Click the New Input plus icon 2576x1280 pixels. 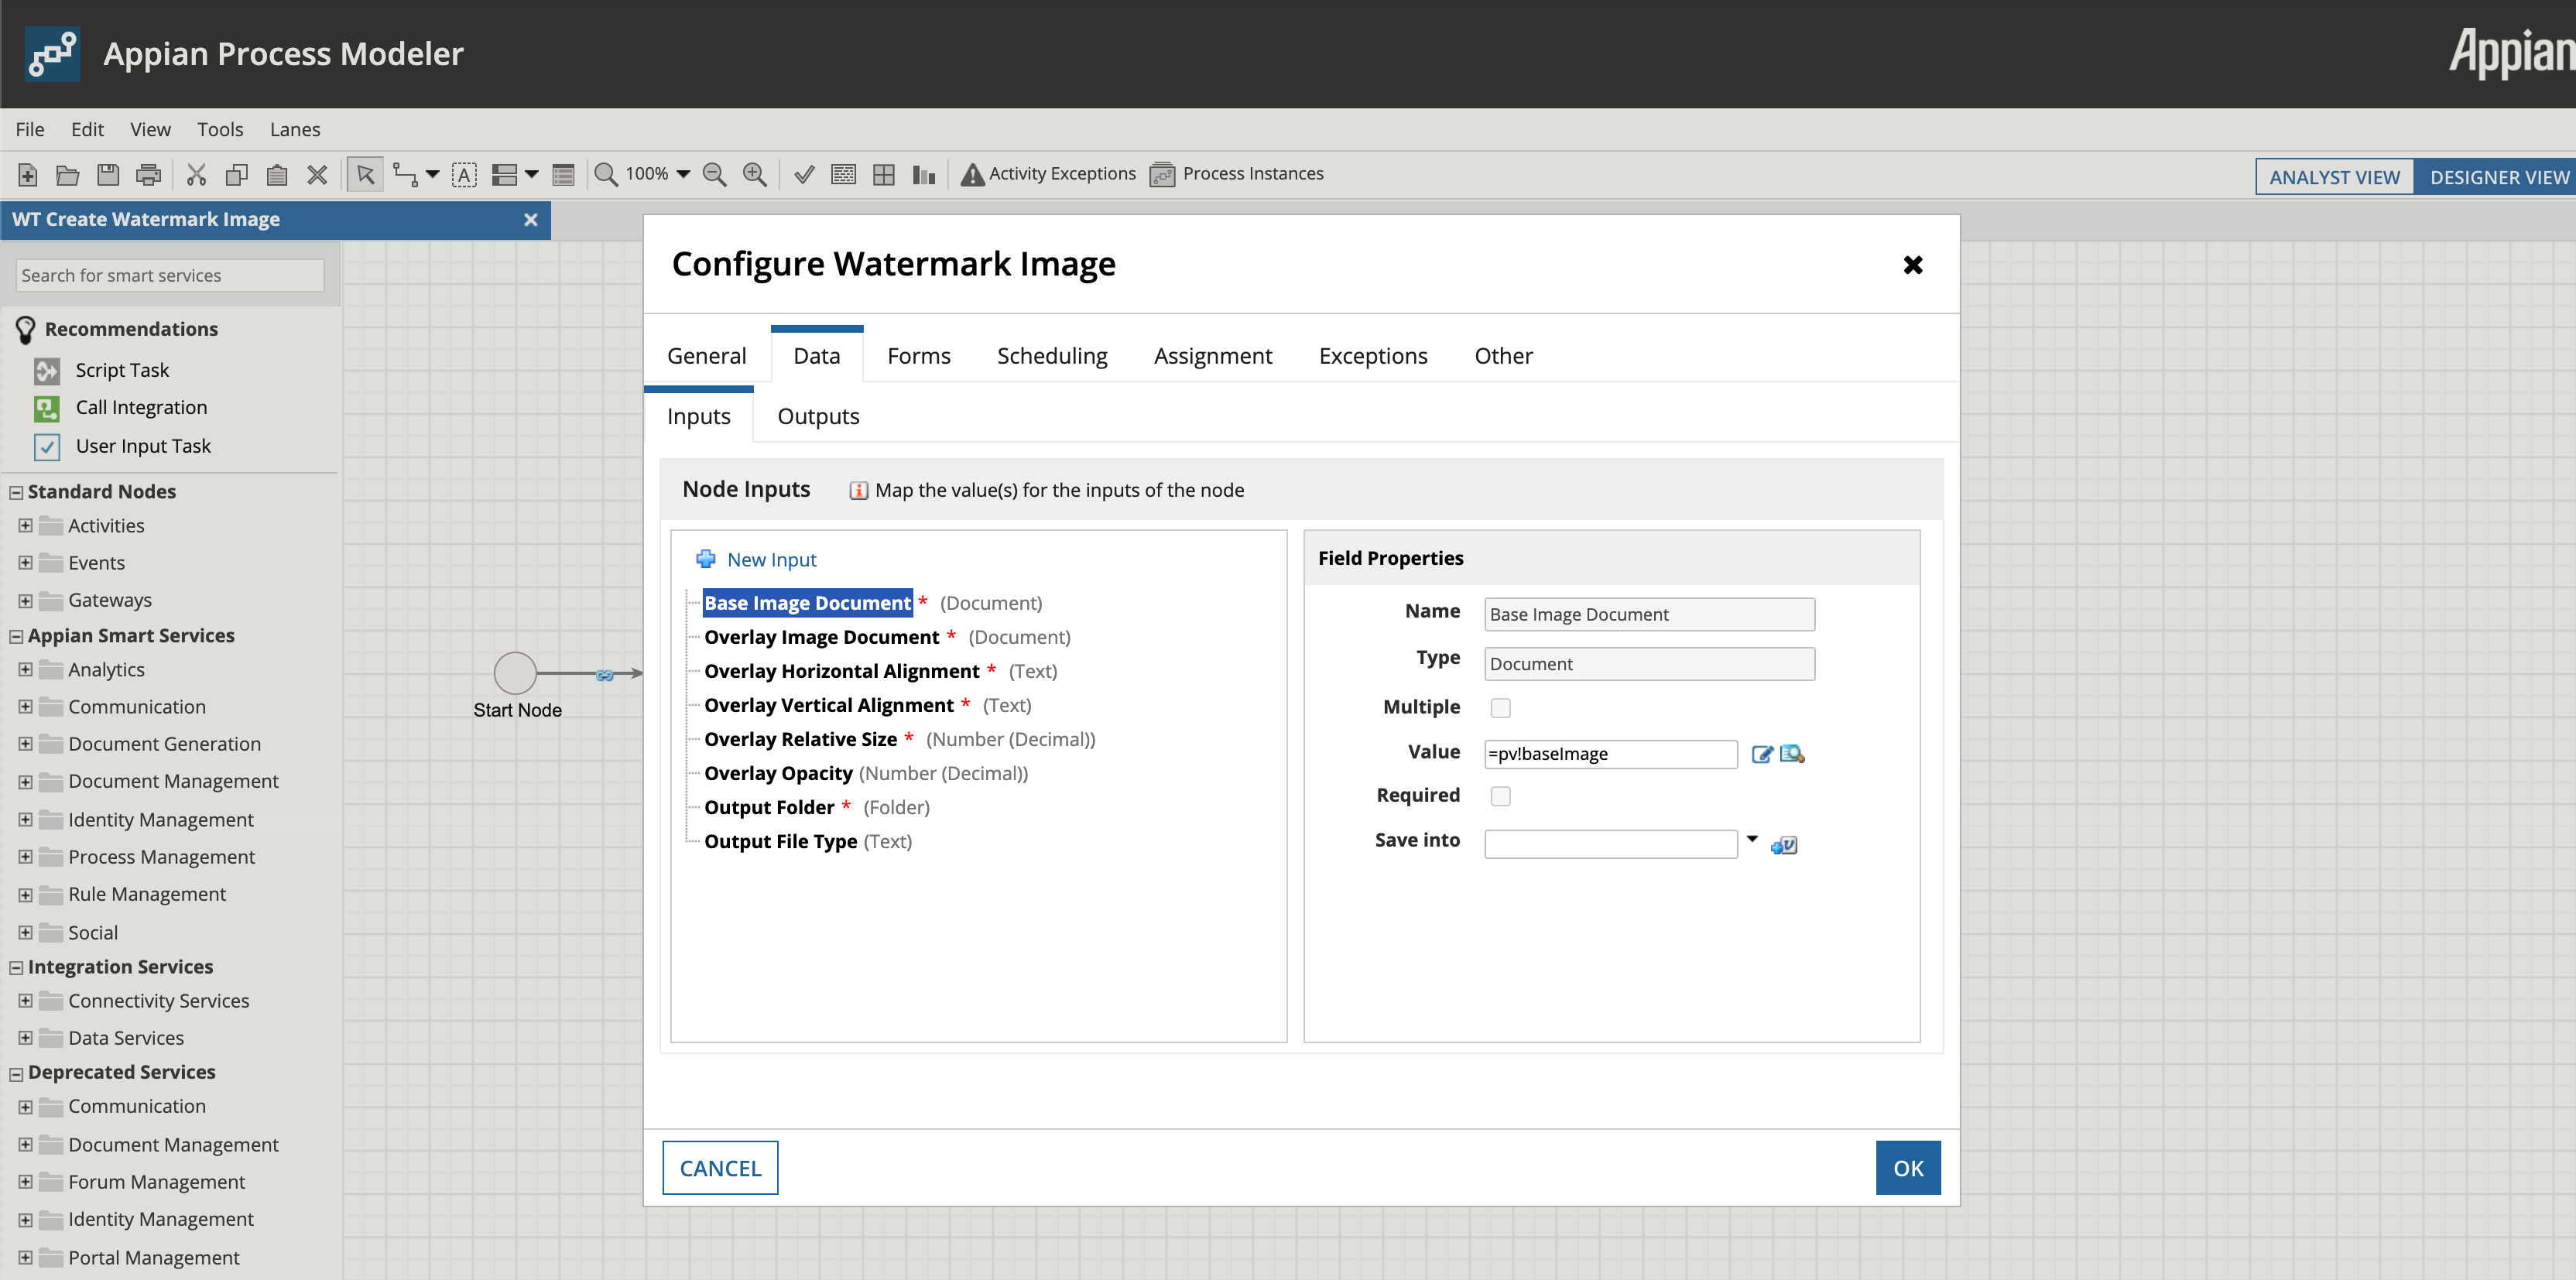(706, 559)
